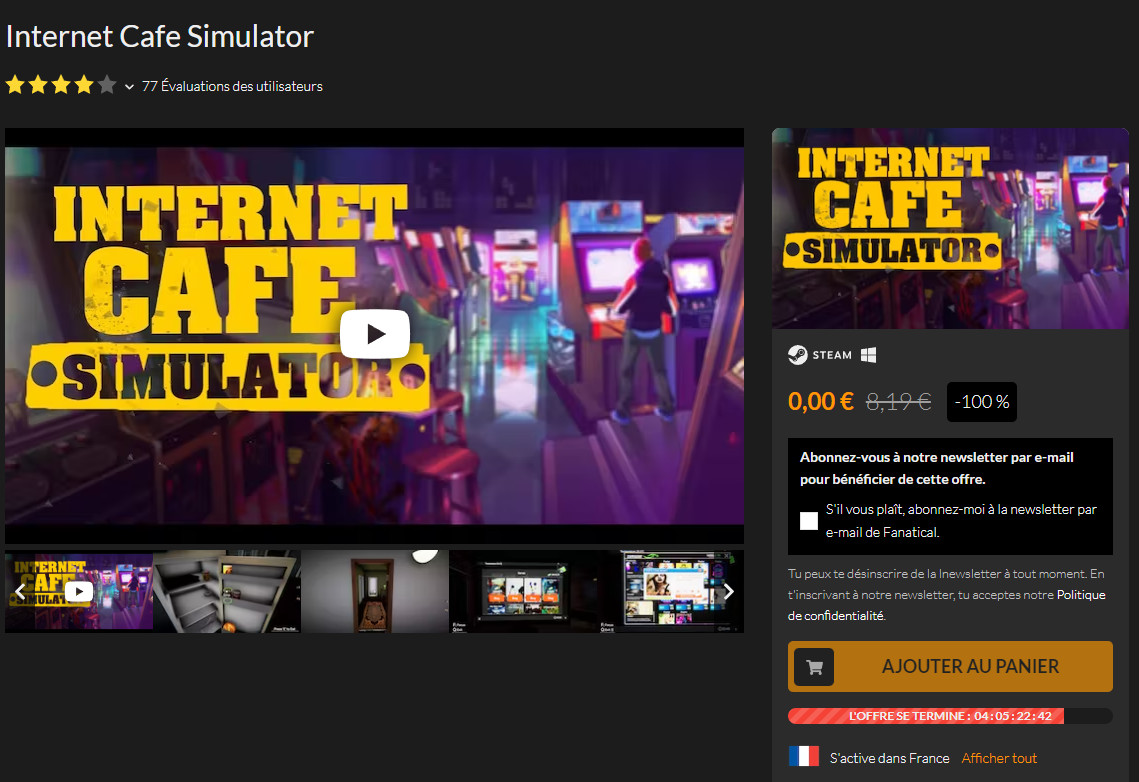Select the empty shelves screenshot thumbnail
The height and width of the screenshot is (782, 1139).
coord(227,591)
